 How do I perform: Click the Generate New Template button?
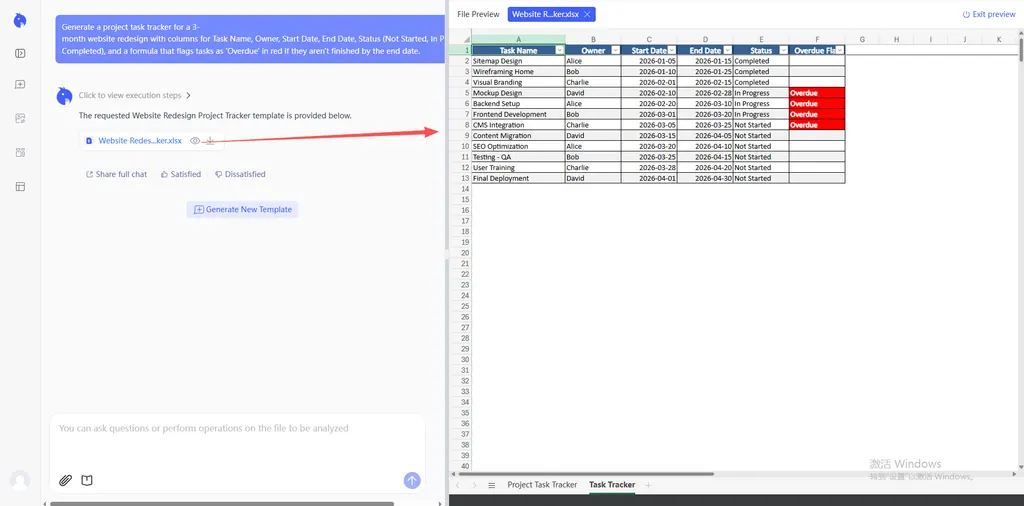click(242, 210)
